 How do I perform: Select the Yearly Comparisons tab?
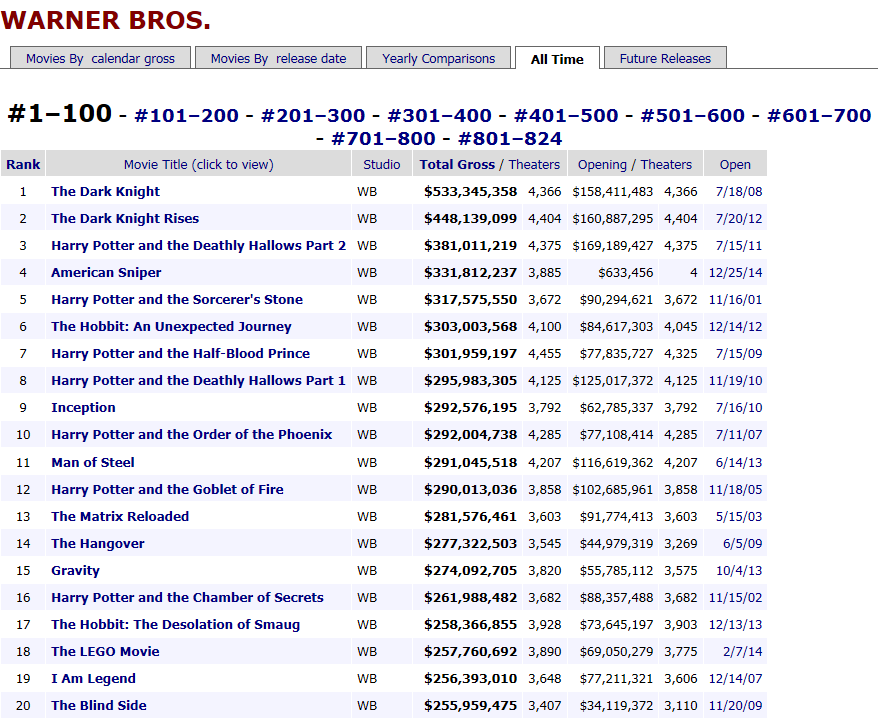[439, 58]
